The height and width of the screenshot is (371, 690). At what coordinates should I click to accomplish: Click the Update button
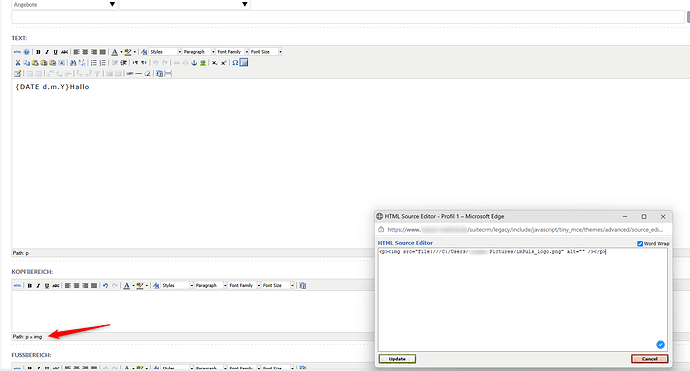[397, 359]
